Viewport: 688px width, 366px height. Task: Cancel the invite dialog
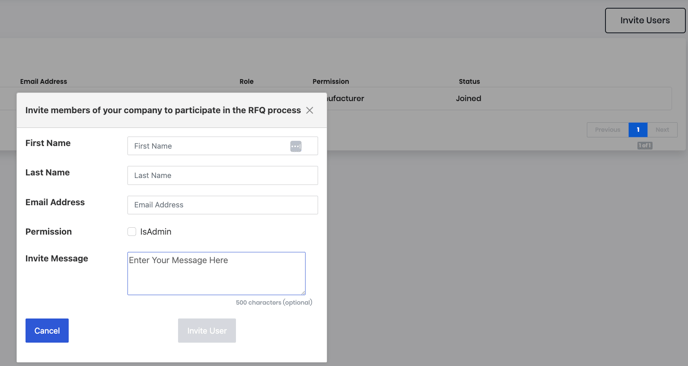coord(47,330)
